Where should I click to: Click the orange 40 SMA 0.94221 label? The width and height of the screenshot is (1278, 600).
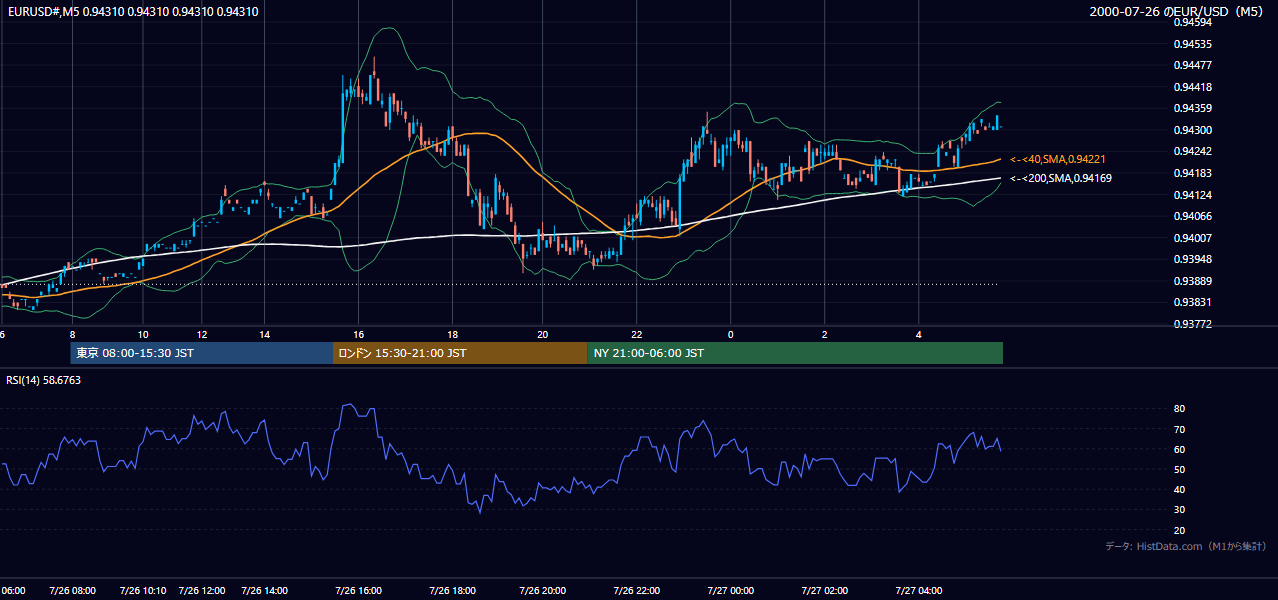(1058, 159)
